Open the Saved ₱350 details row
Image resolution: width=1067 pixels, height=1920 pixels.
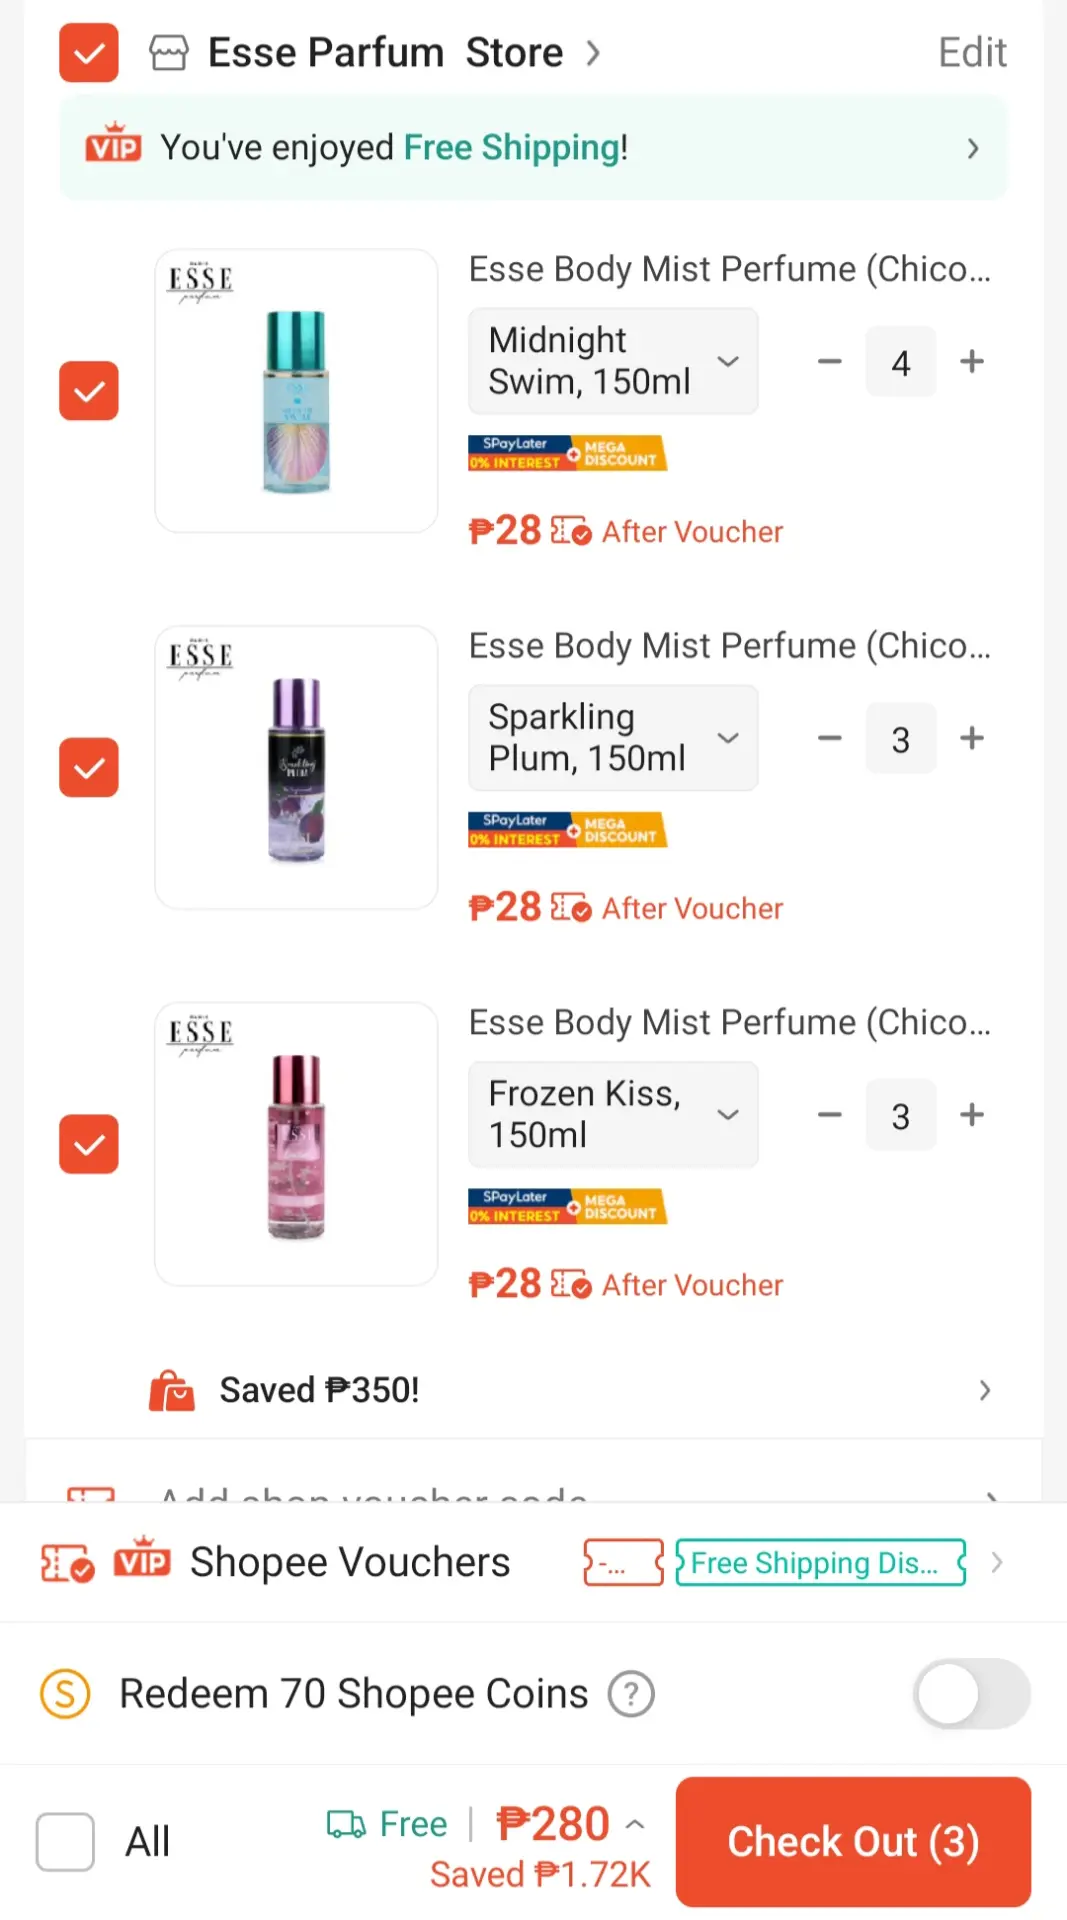pyautogui.click(x=570, y=1391)
